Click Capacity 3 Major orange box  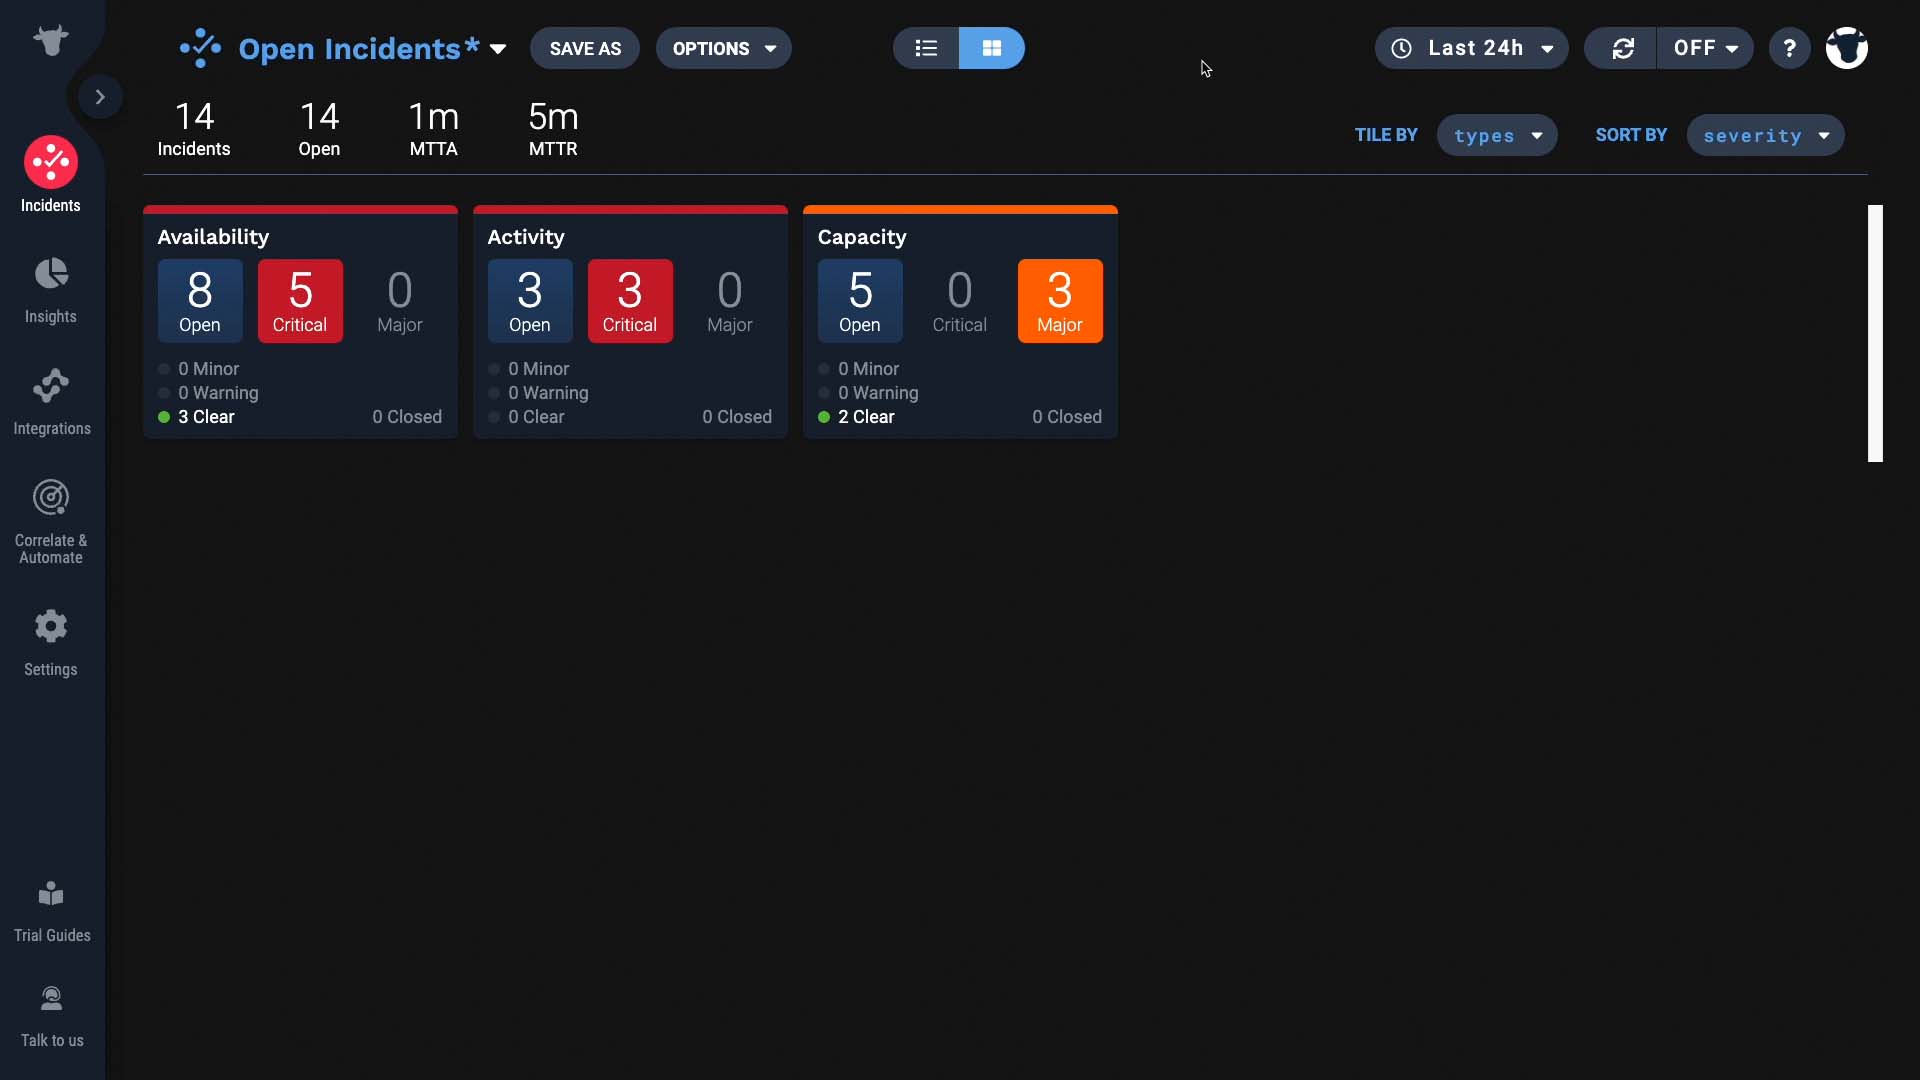(x=1060, y=301)
